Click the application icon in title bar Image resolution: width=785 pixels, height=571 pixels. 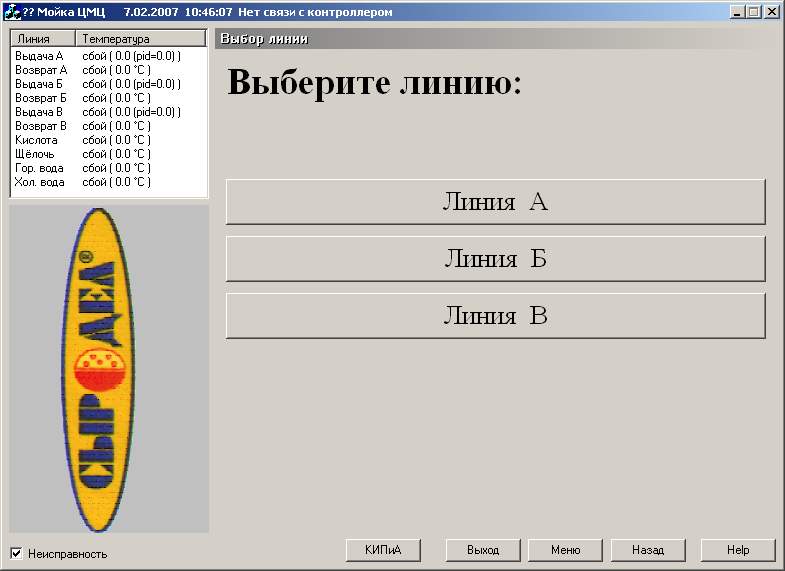pos(12,12)
